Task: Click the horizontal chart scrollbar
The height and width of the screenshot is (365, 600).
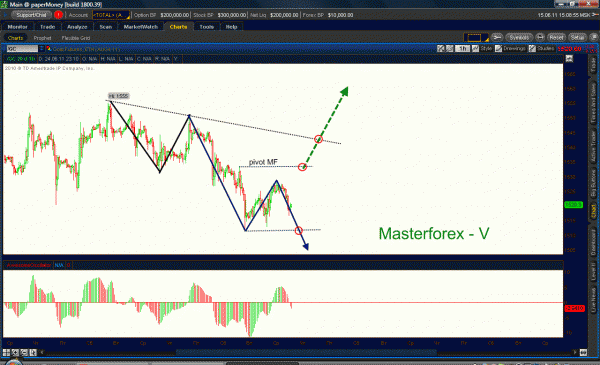Action: click(x=306, y=352)
